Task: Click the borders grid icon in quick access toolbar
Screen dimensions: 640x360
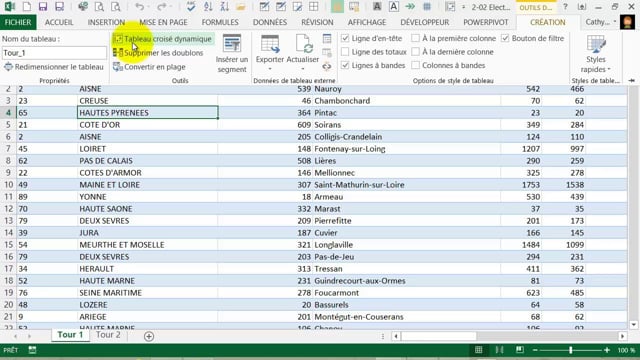Action: tap(313, 7)
